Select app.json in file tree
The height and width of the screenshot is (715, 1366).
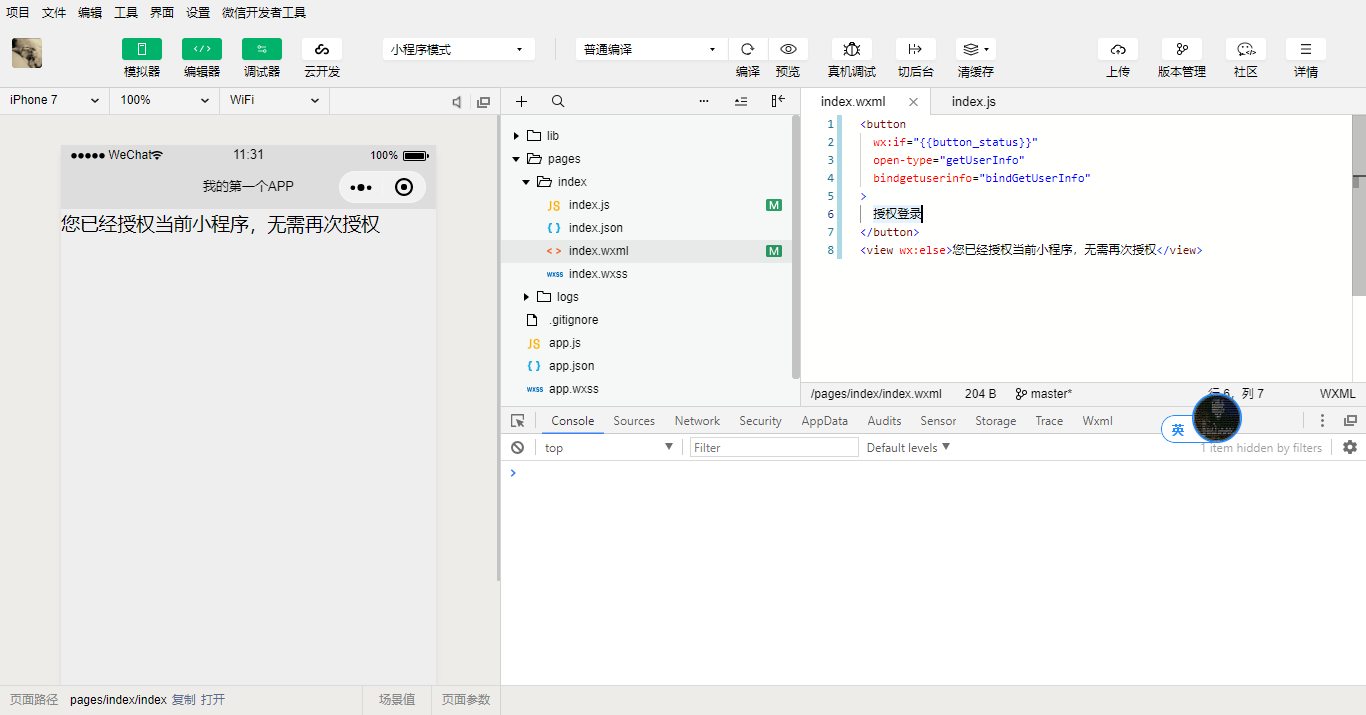click(571, 366)
